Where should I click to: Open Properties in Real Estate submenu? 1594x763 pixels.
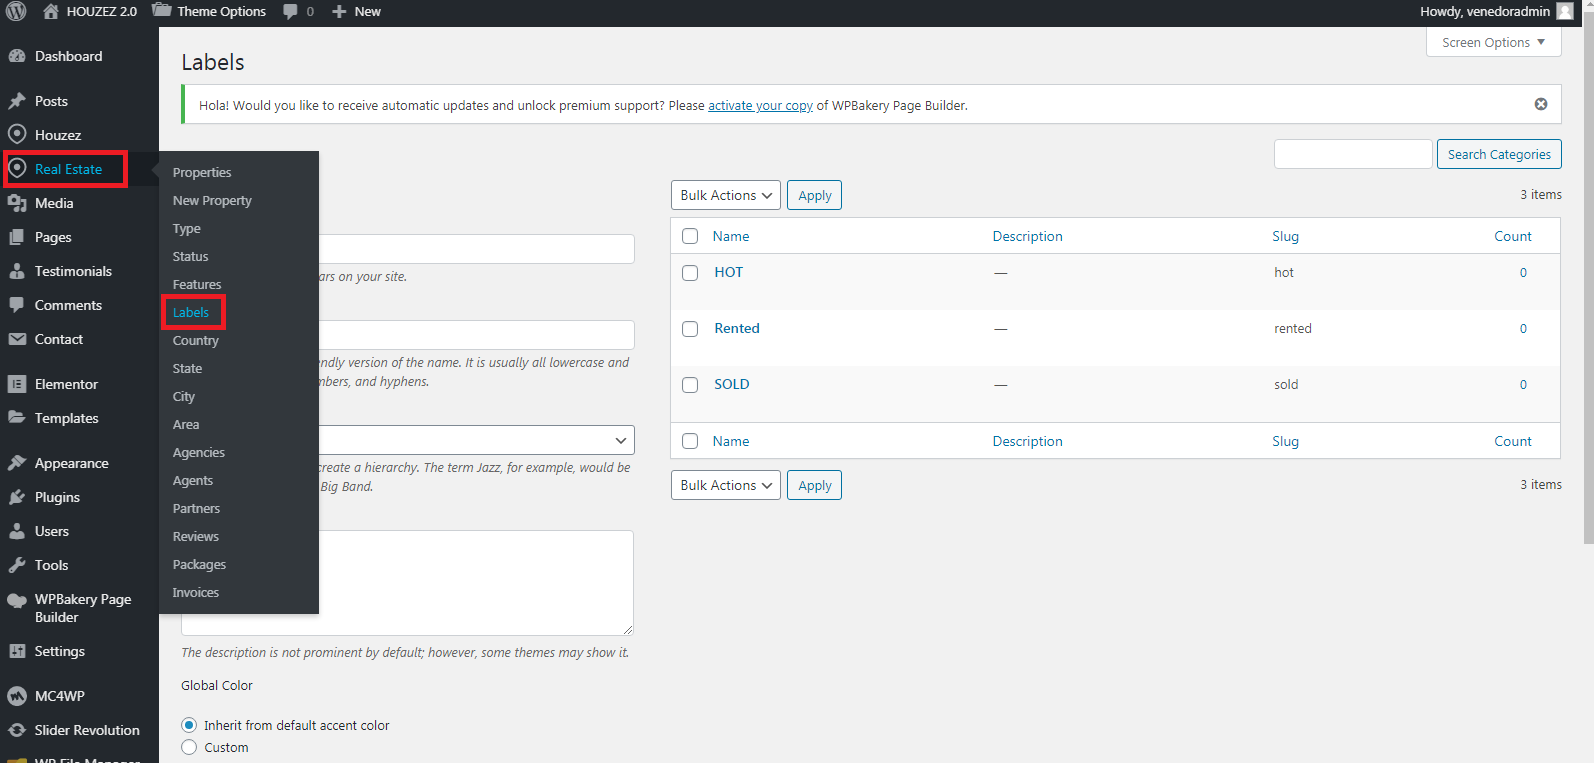(202, 172)
